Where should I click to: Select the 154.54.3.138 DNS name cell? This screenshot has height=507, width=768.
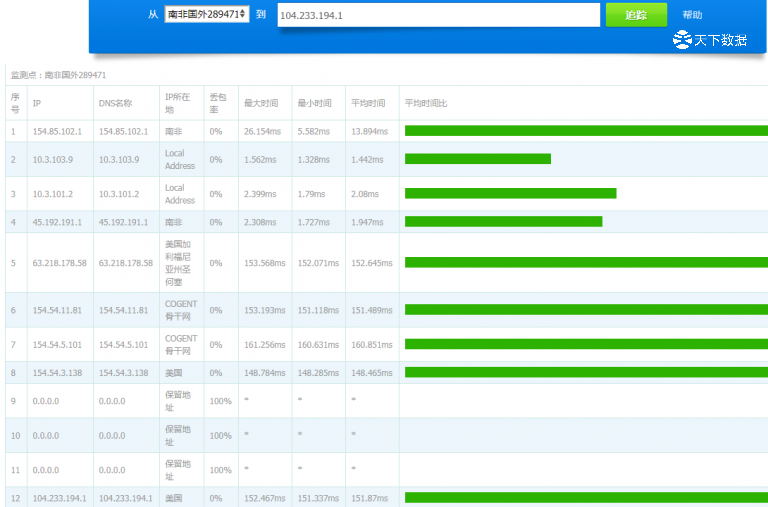(123, 372)
